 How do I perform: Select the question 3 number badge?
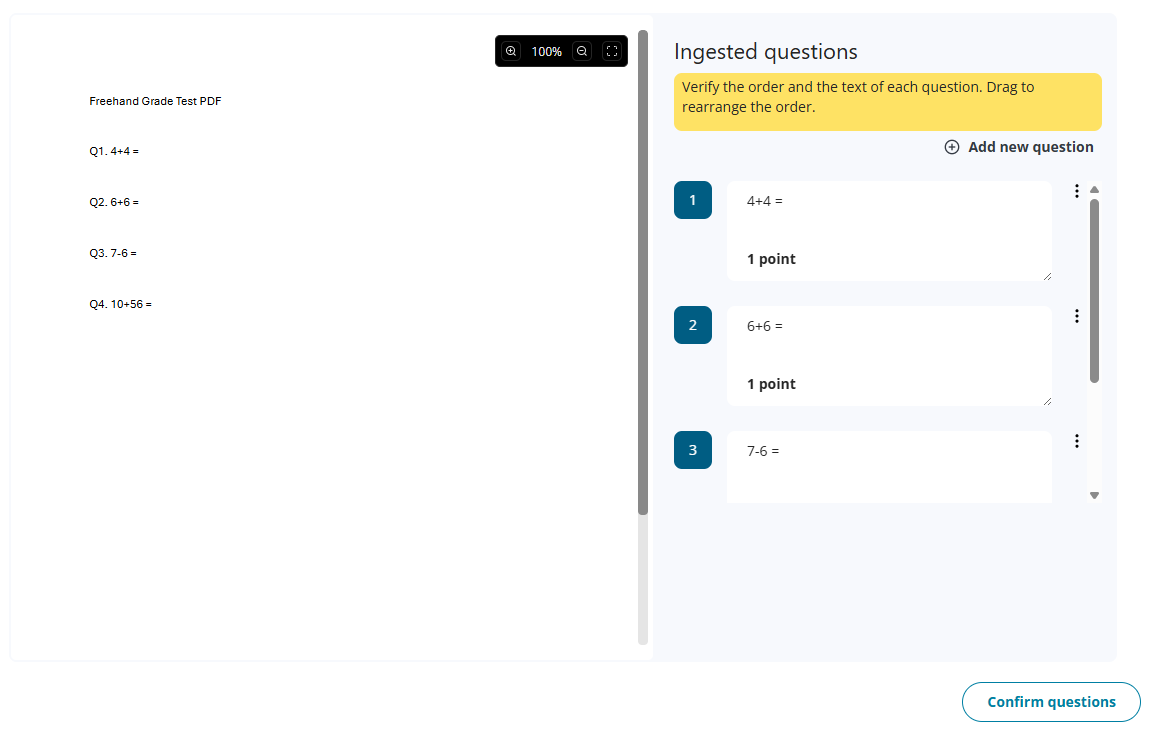click(693, 450)
